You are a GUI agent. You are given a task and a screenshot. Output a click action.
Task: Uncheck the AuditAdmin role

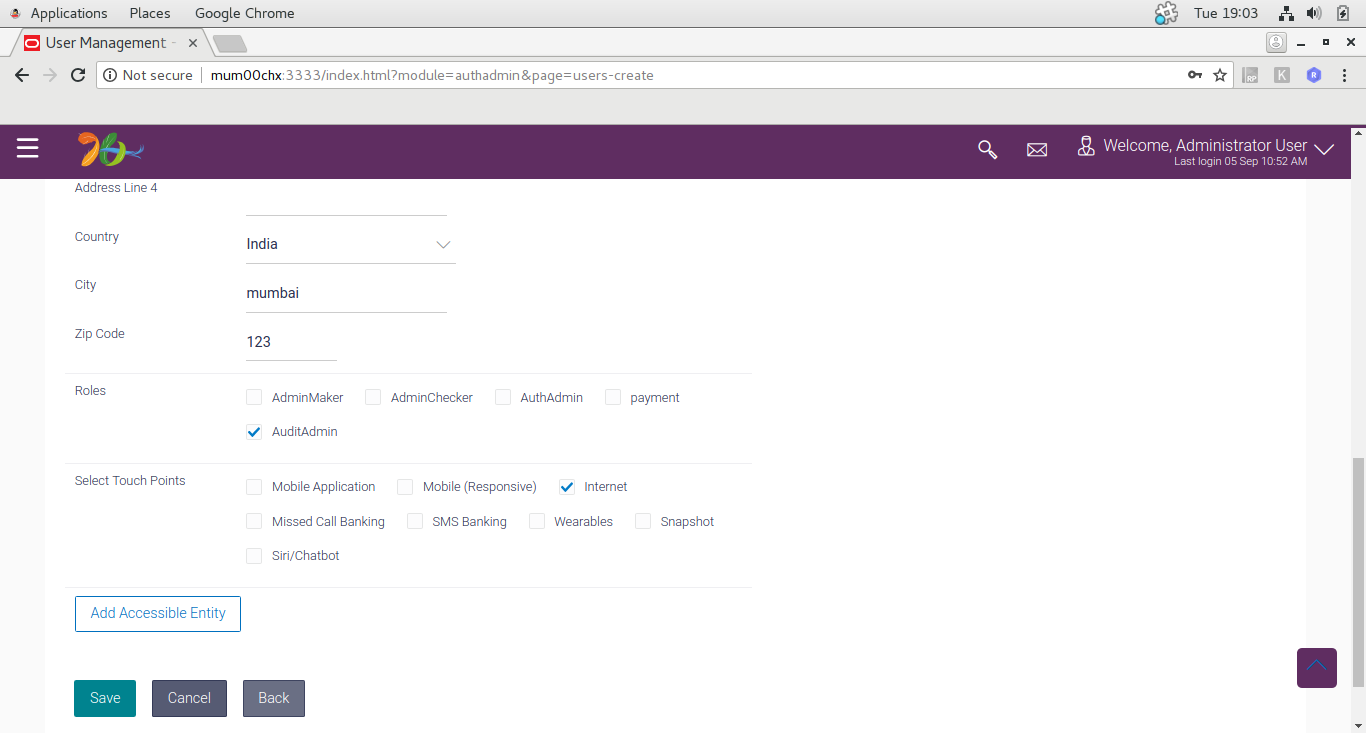[254, 432]
